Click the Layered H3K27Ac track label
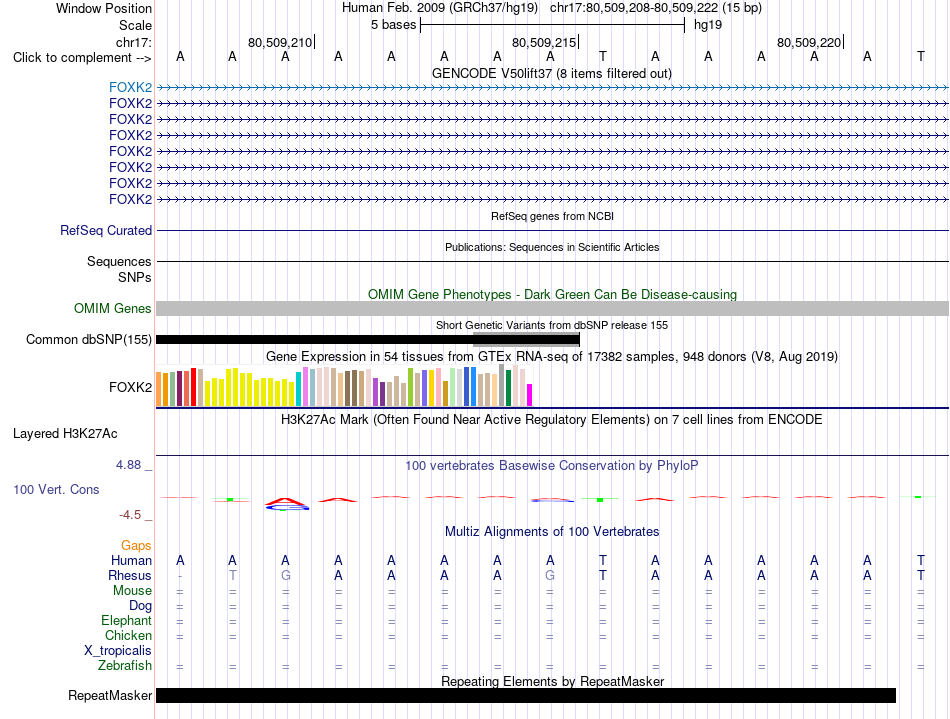950x719 pixels. [65, 434]
